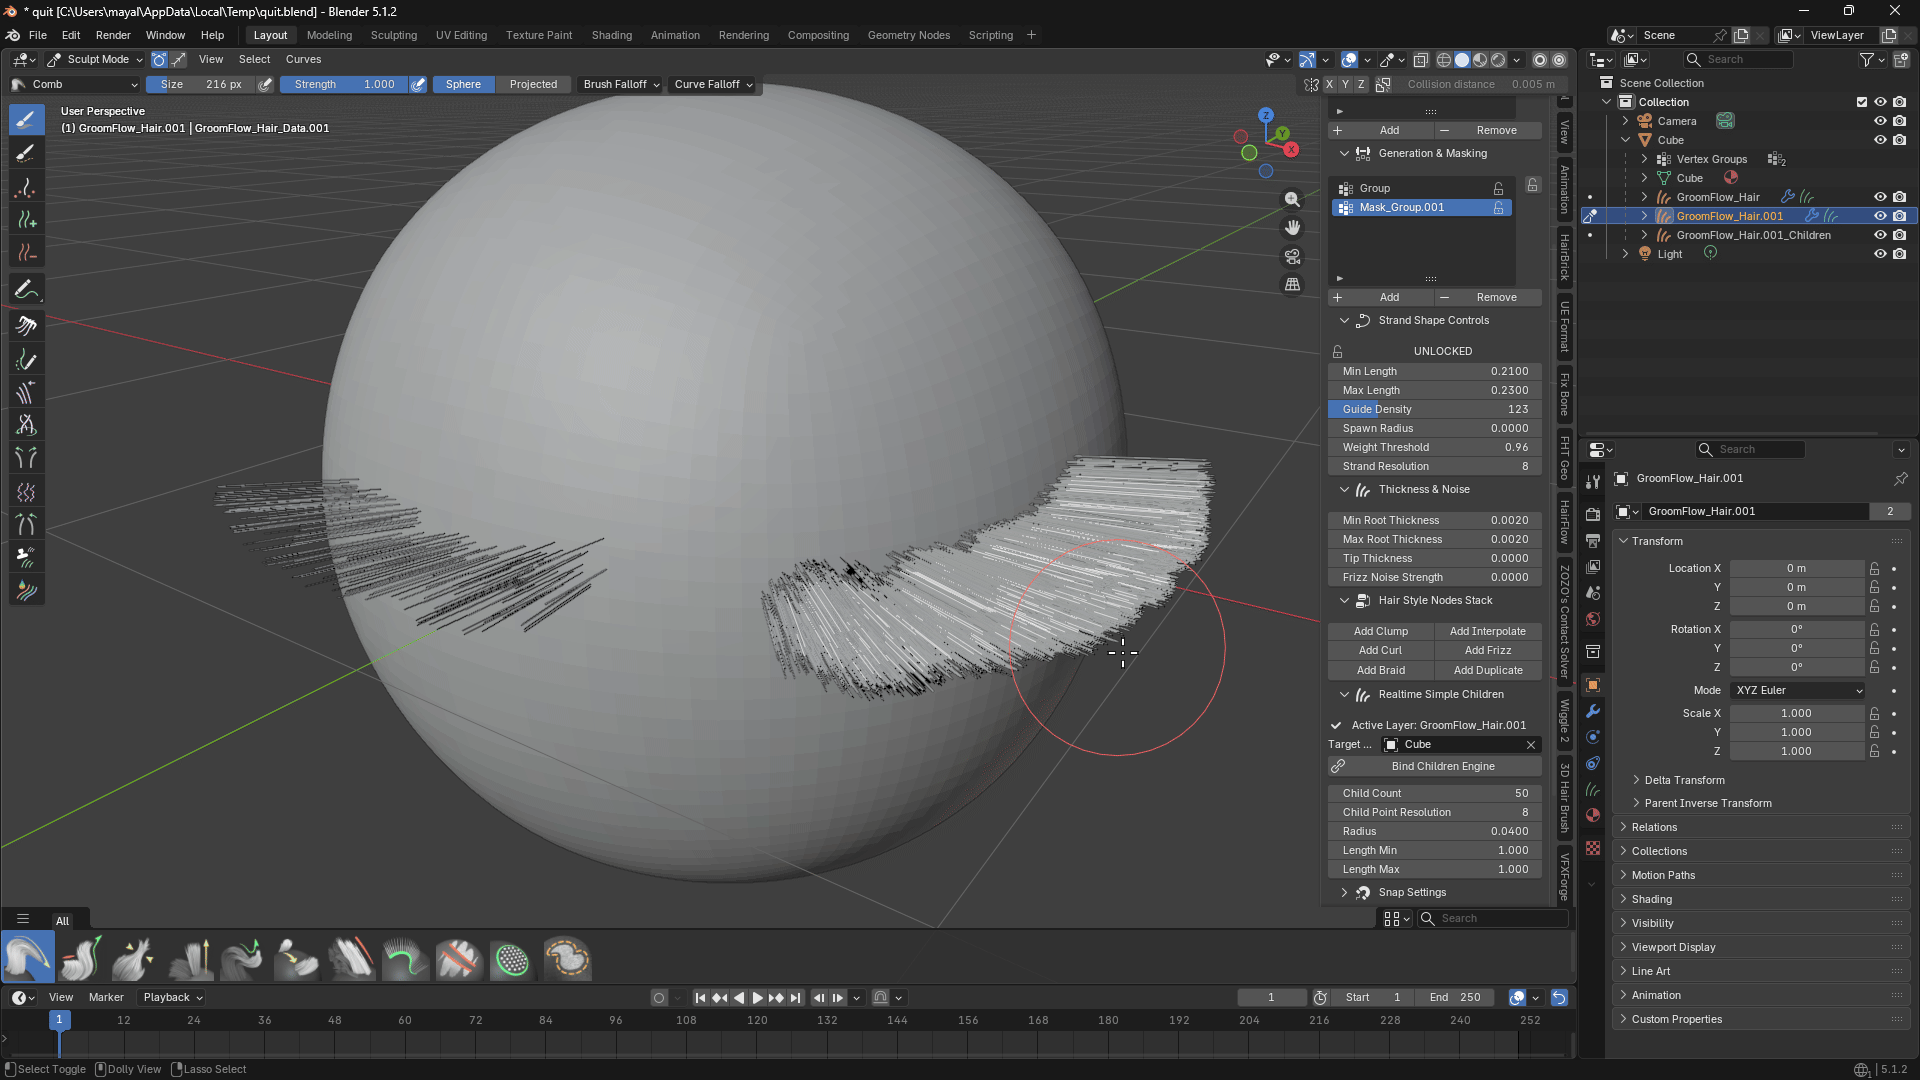The width and height of the screenshot is (1920, 1080).
Task: Open the Render properties tab icon
Action: pyautogui.click(x=1593, y=515)
